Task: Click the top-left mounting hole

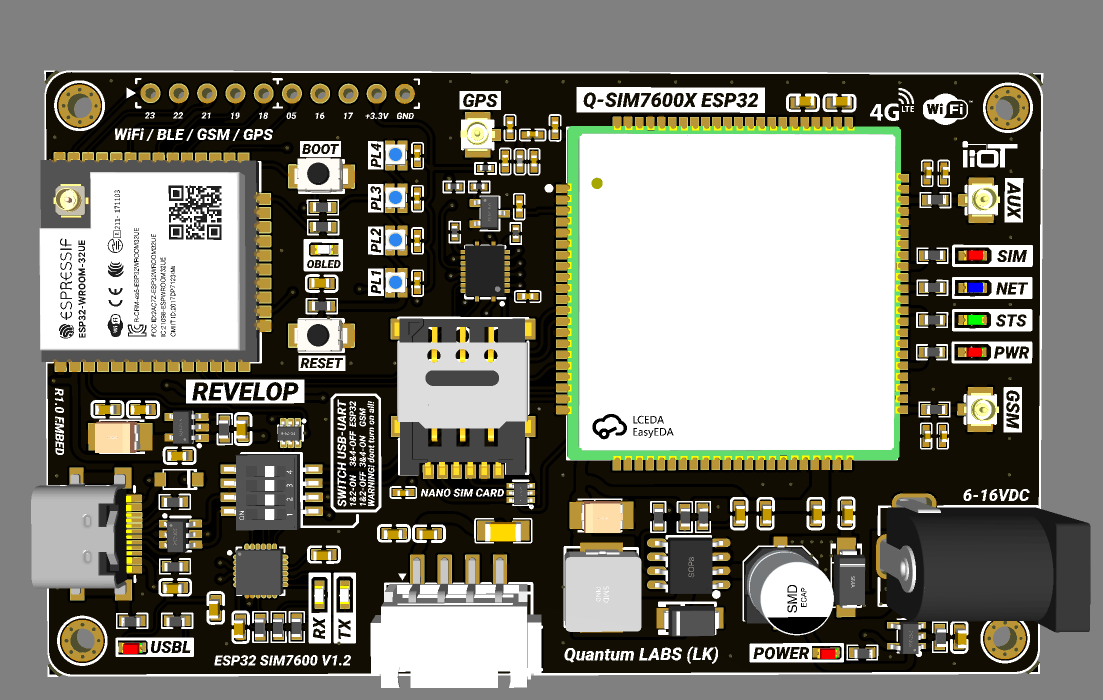Action: 79,106
